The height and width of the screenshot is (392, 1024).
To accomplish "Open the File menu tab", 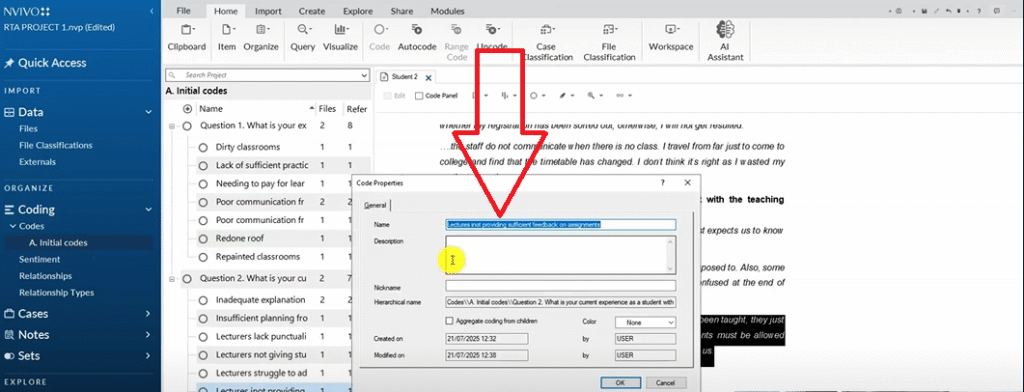I will coord(184,11).
